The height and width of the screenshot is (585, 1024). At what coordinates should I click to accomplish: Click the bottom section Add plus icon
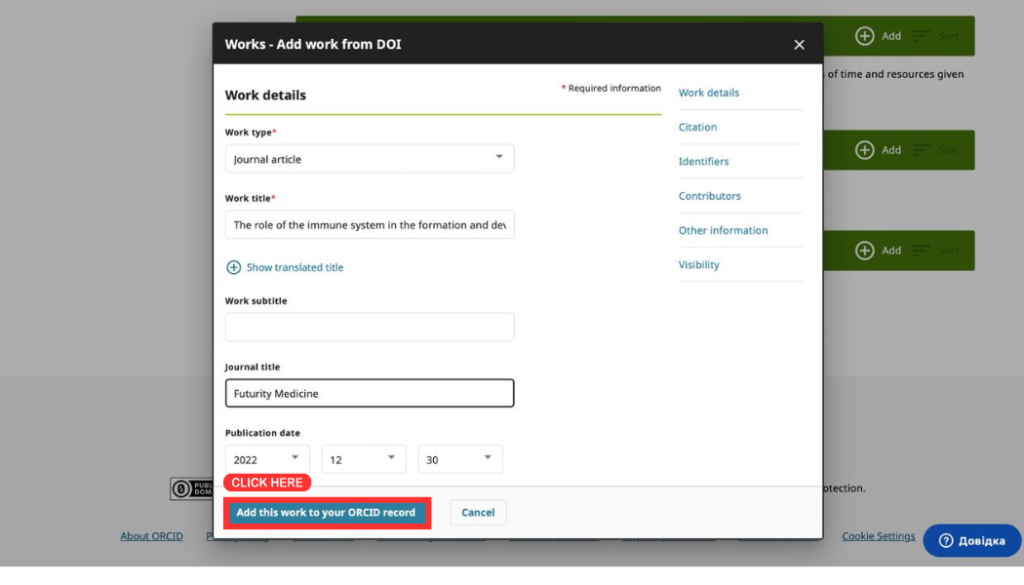click(x=865, y=251)
